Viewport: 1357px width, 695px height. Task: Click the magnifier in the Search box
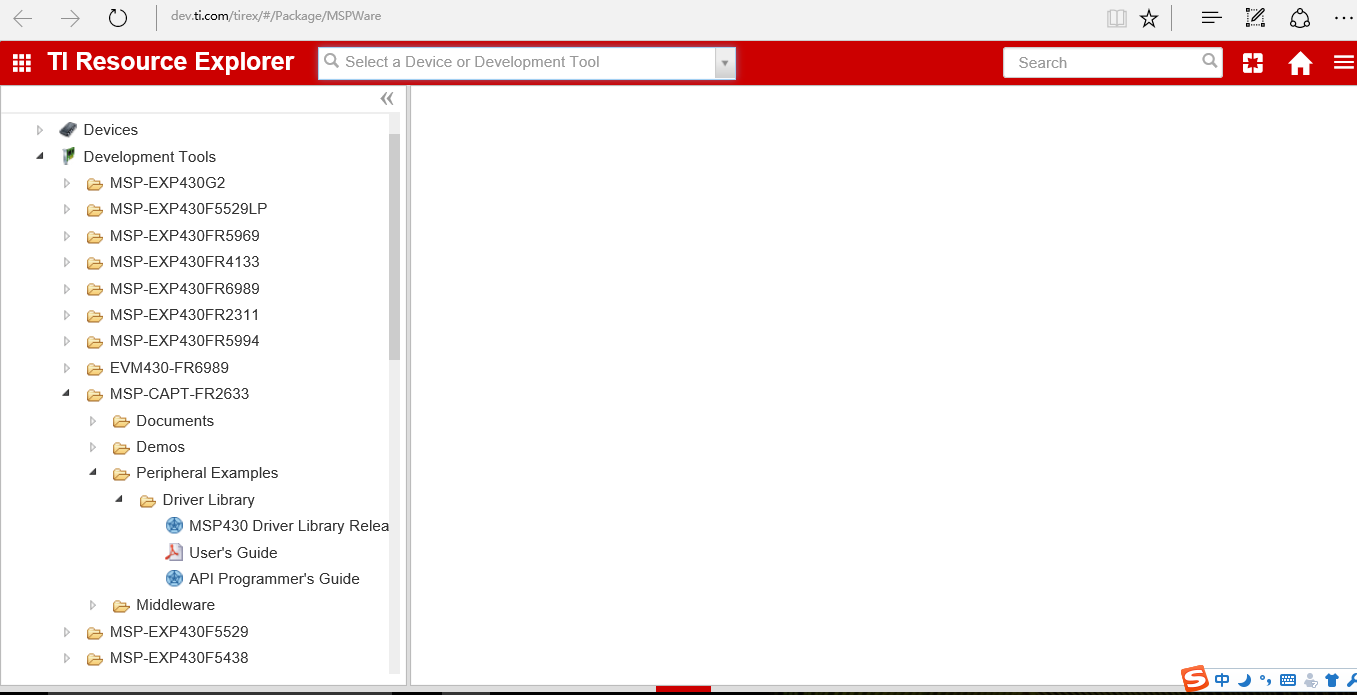1210,61
